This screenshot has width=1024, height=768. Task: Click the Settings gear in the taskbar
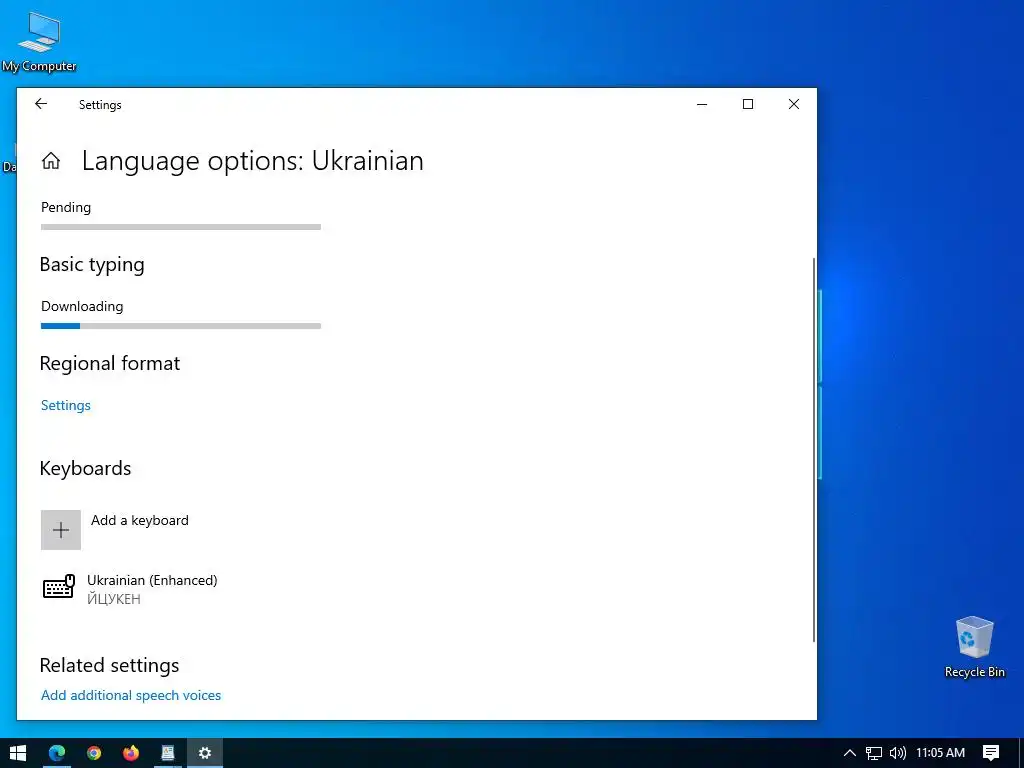click(x=204, y=753)
